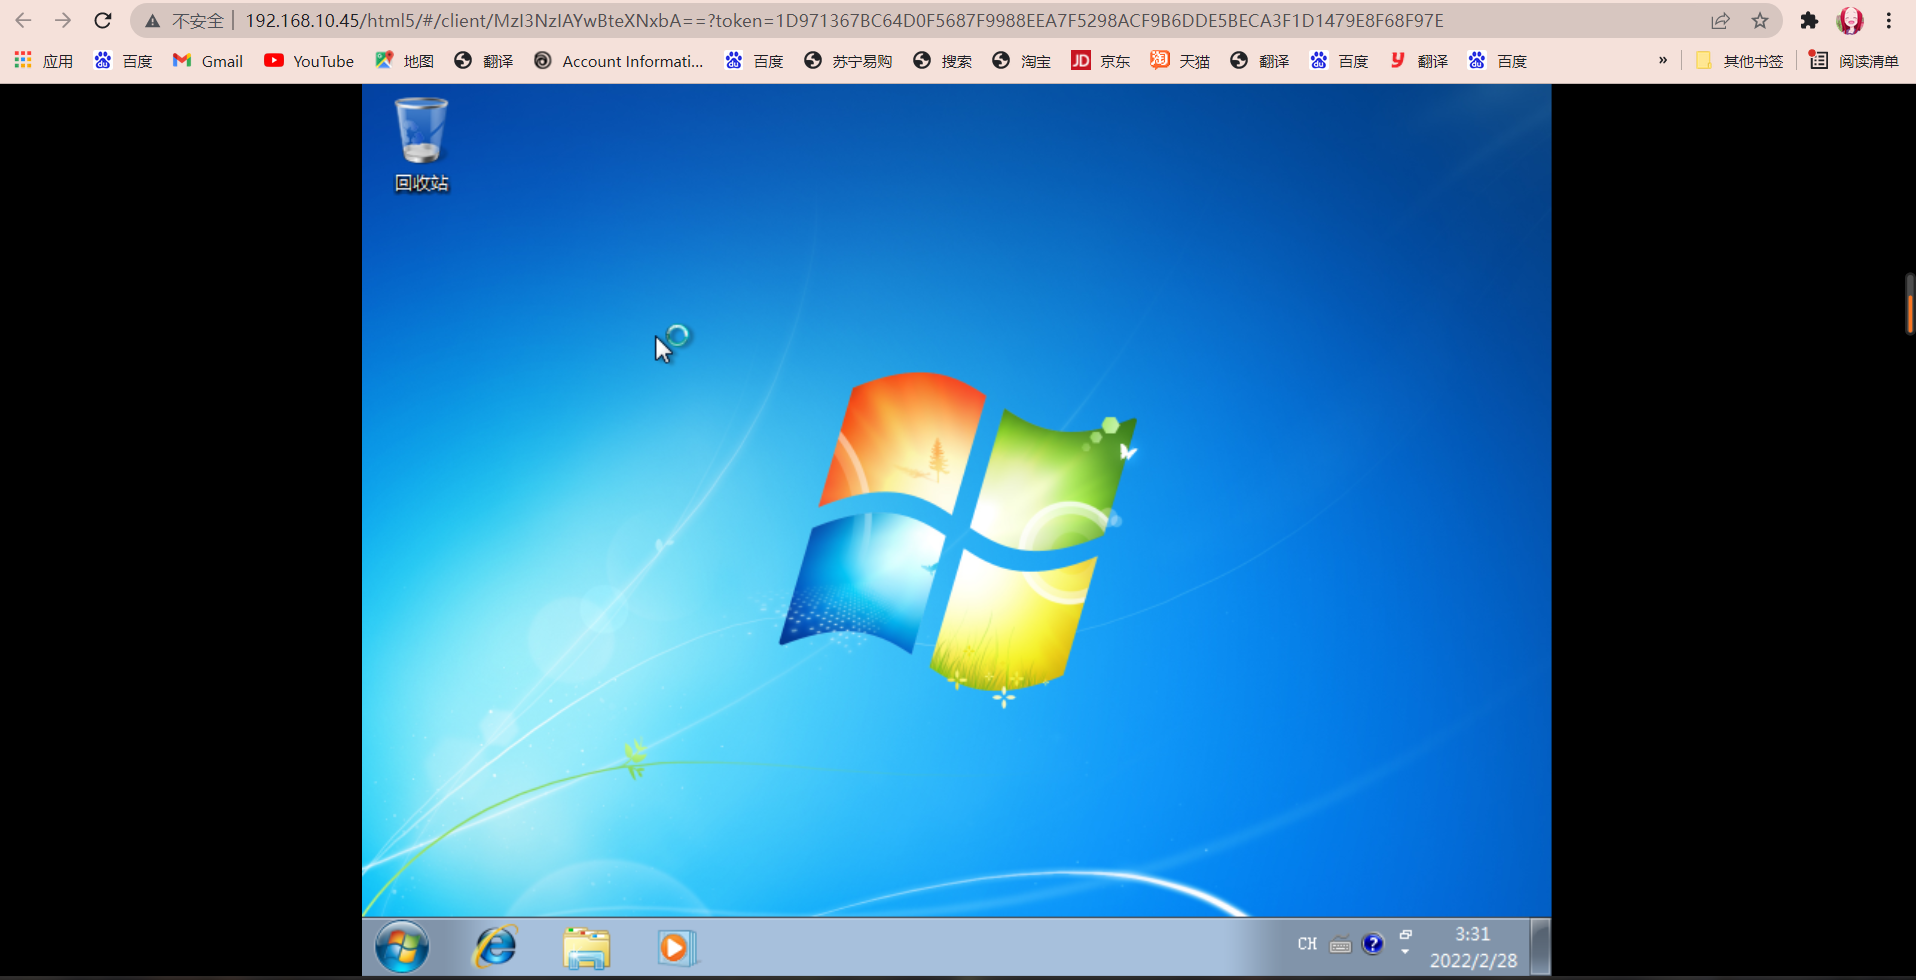Open the Account Informati... bookmark

(x=618, y=61)
